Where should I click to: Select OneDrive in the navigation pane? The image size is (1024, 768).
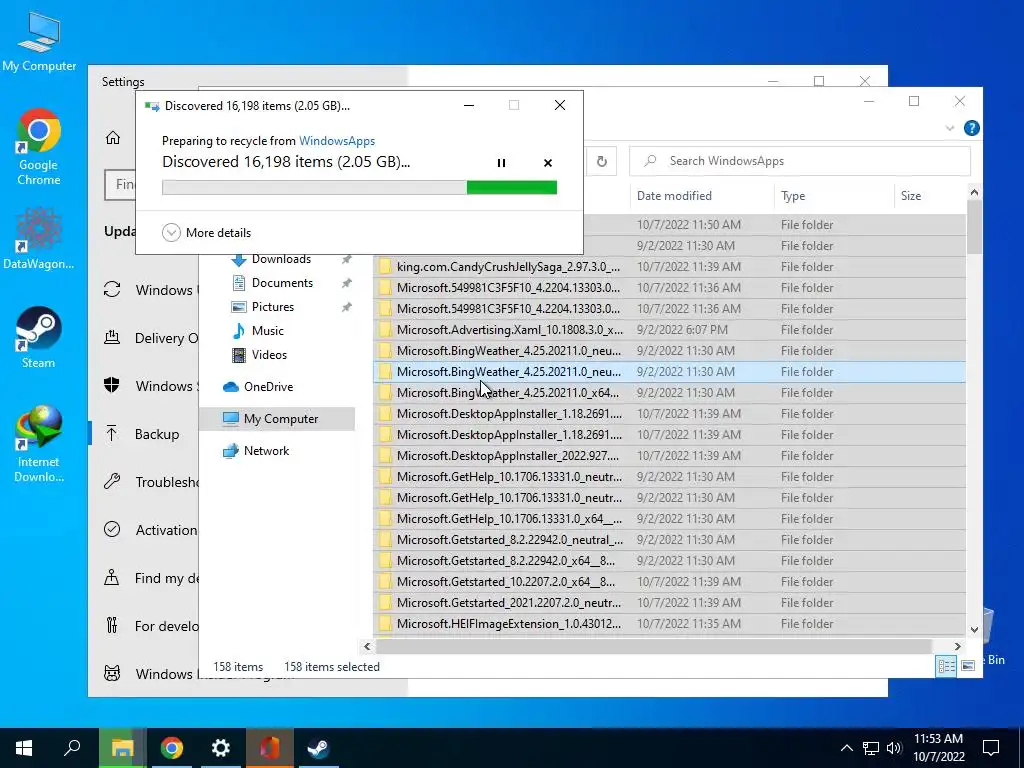tap(268, 387)
